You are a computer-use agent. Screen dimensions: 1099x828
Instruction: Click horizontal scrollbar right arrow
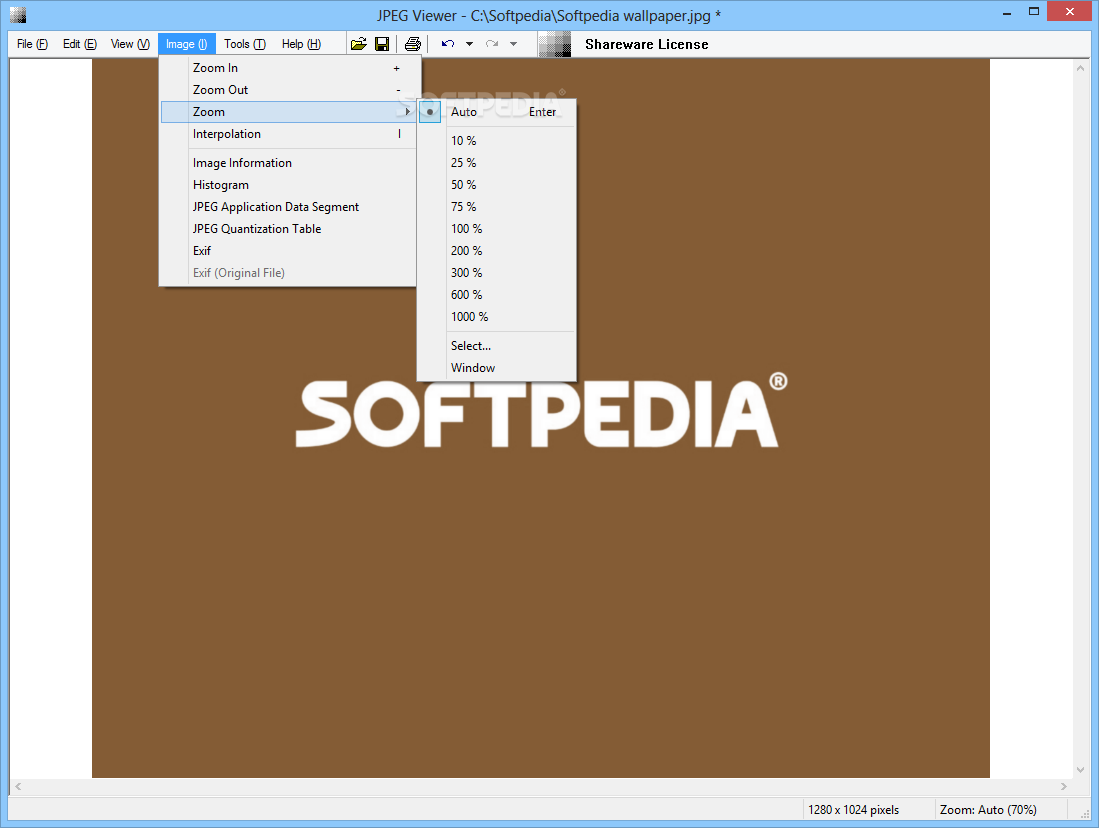point(1063,787)
